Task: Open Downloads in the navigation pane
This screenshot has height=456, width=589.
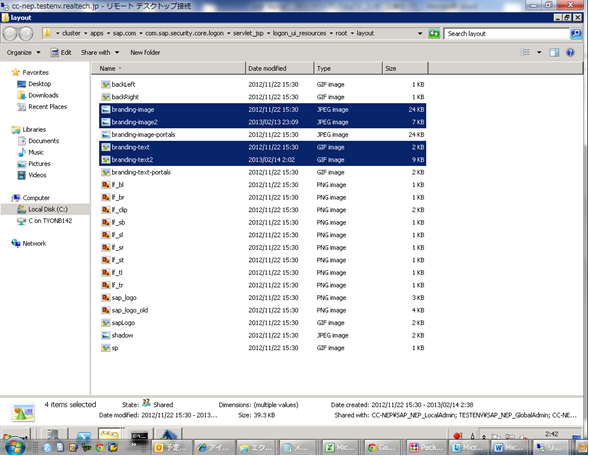Action: 43,95
